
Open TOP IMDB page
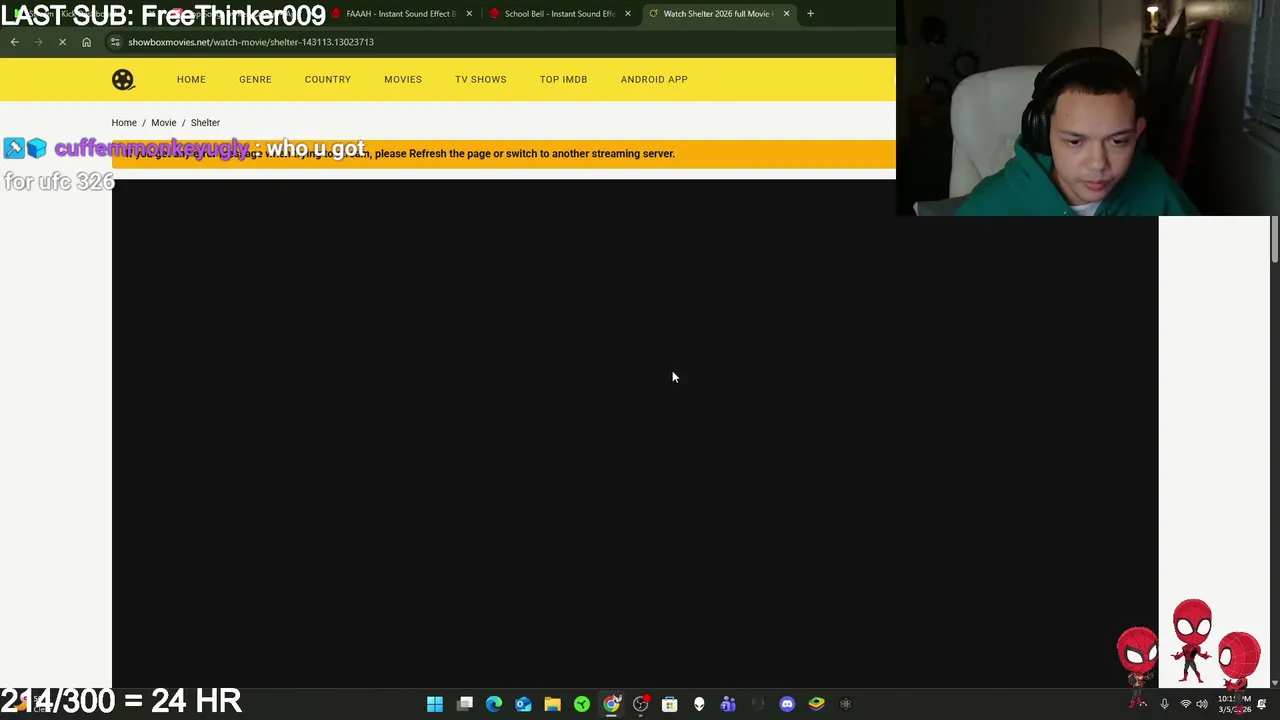pyautogui.click(x=564, y=79)
